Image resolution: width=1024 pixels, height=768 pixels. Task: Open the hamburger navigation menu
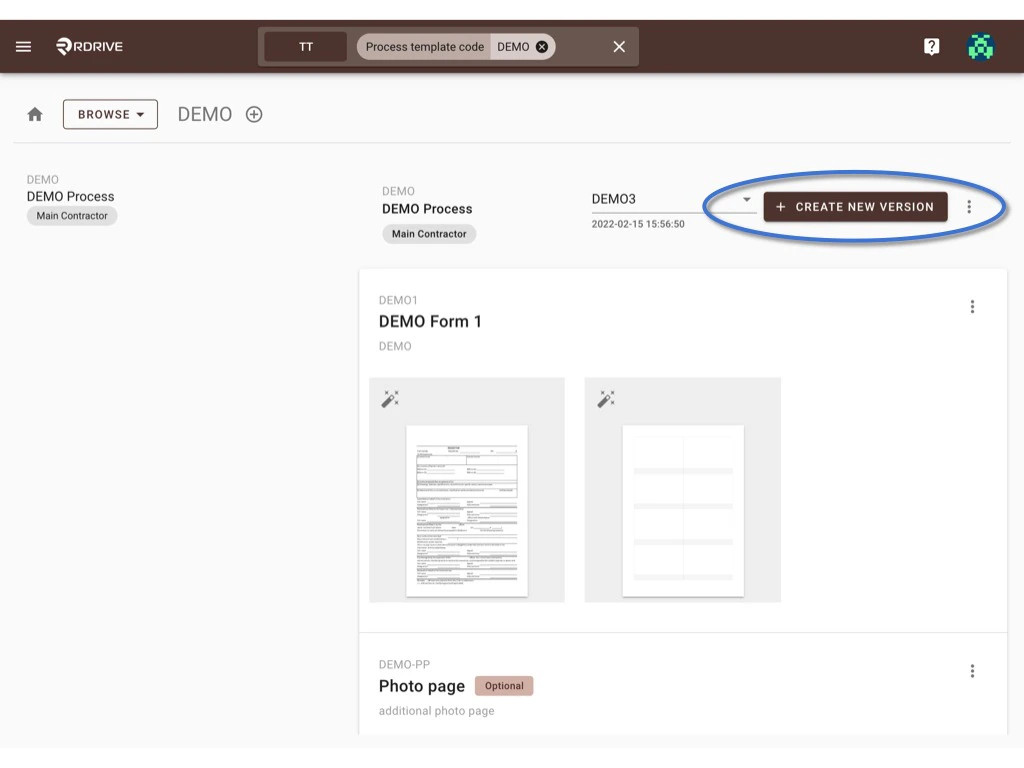point(23,45)
